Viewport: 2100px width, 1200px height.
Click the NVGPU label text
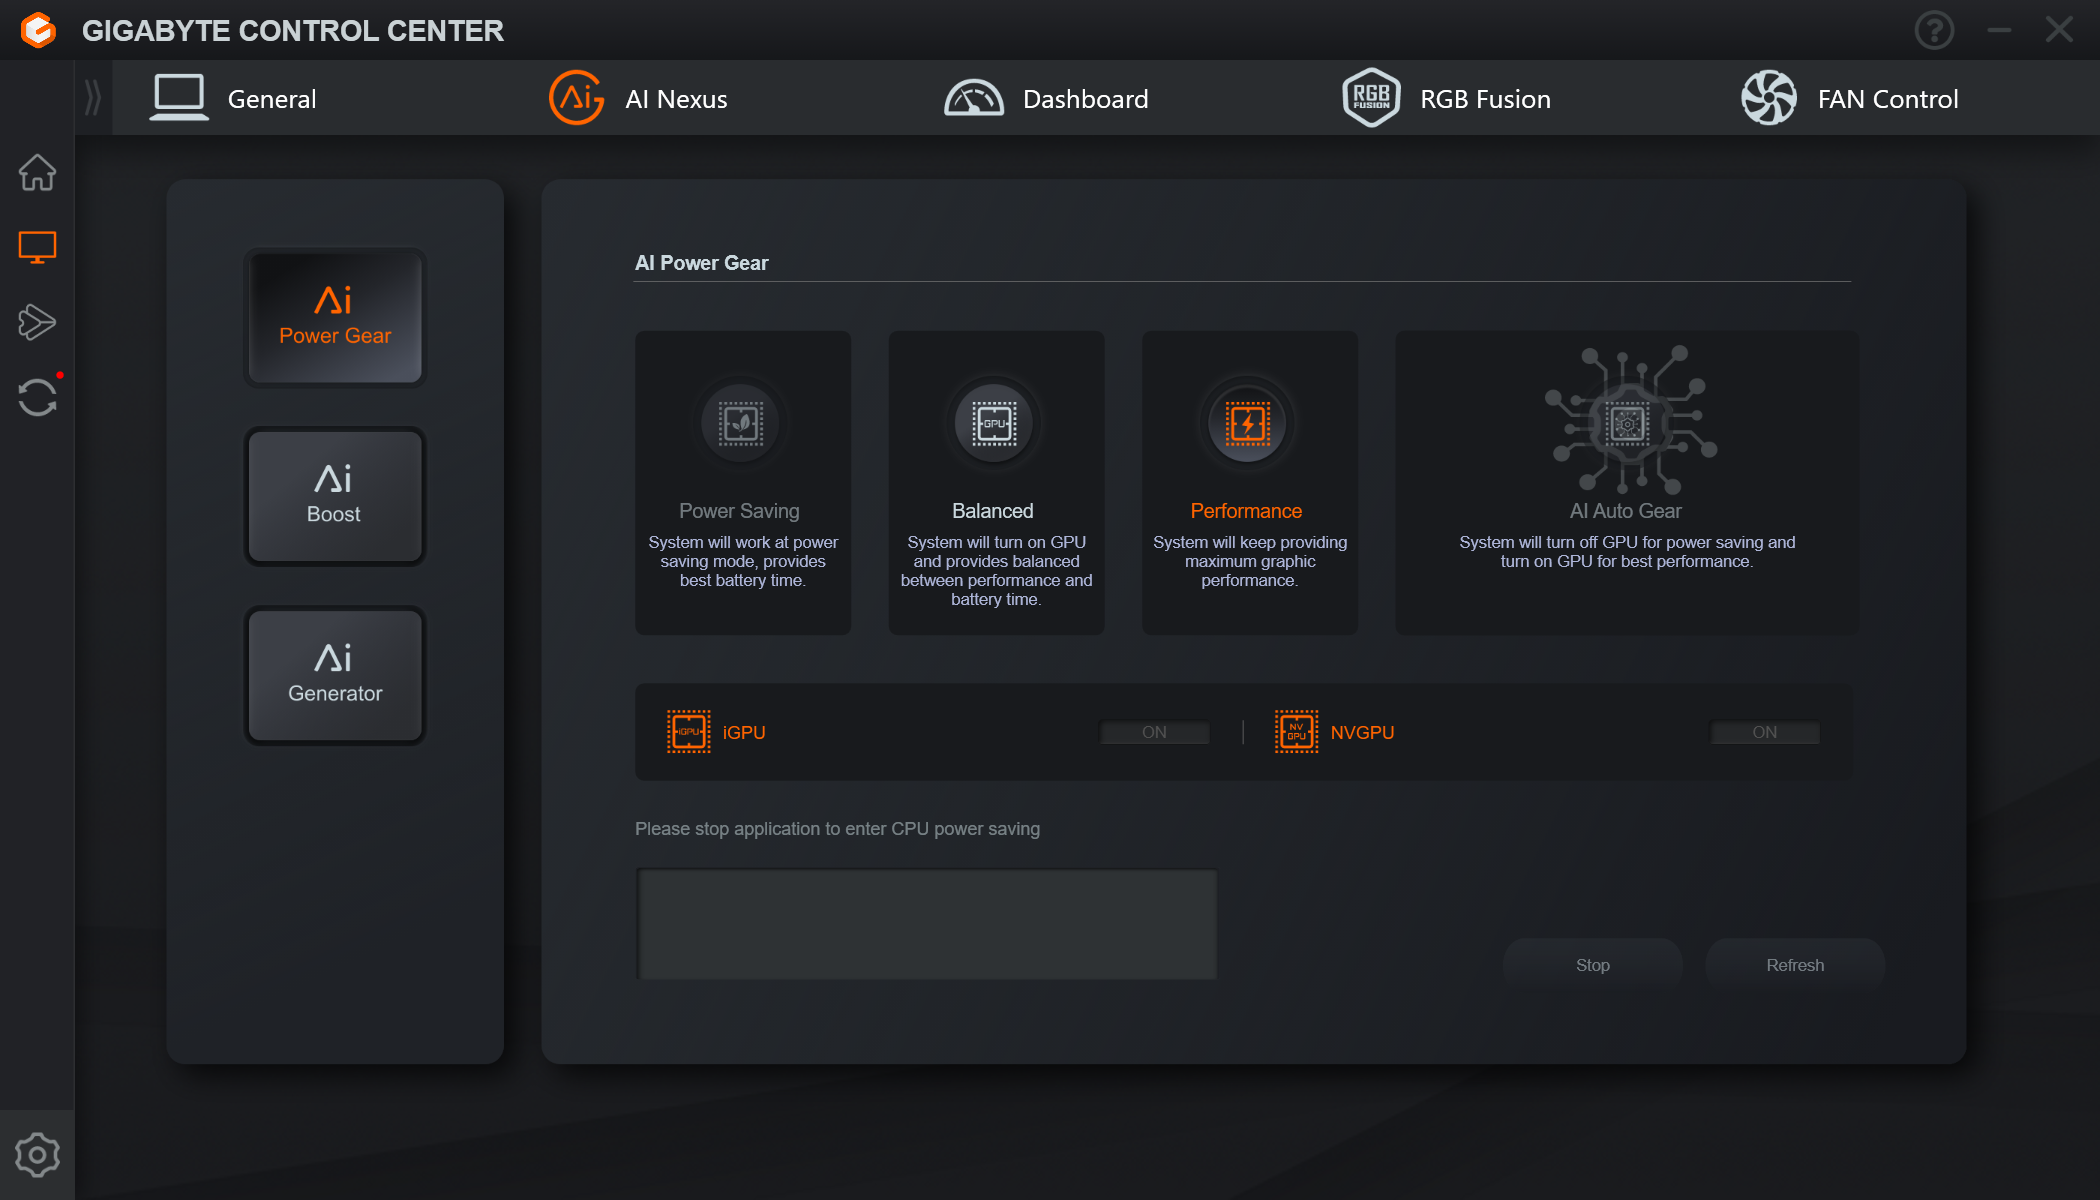click(1362, 732)
